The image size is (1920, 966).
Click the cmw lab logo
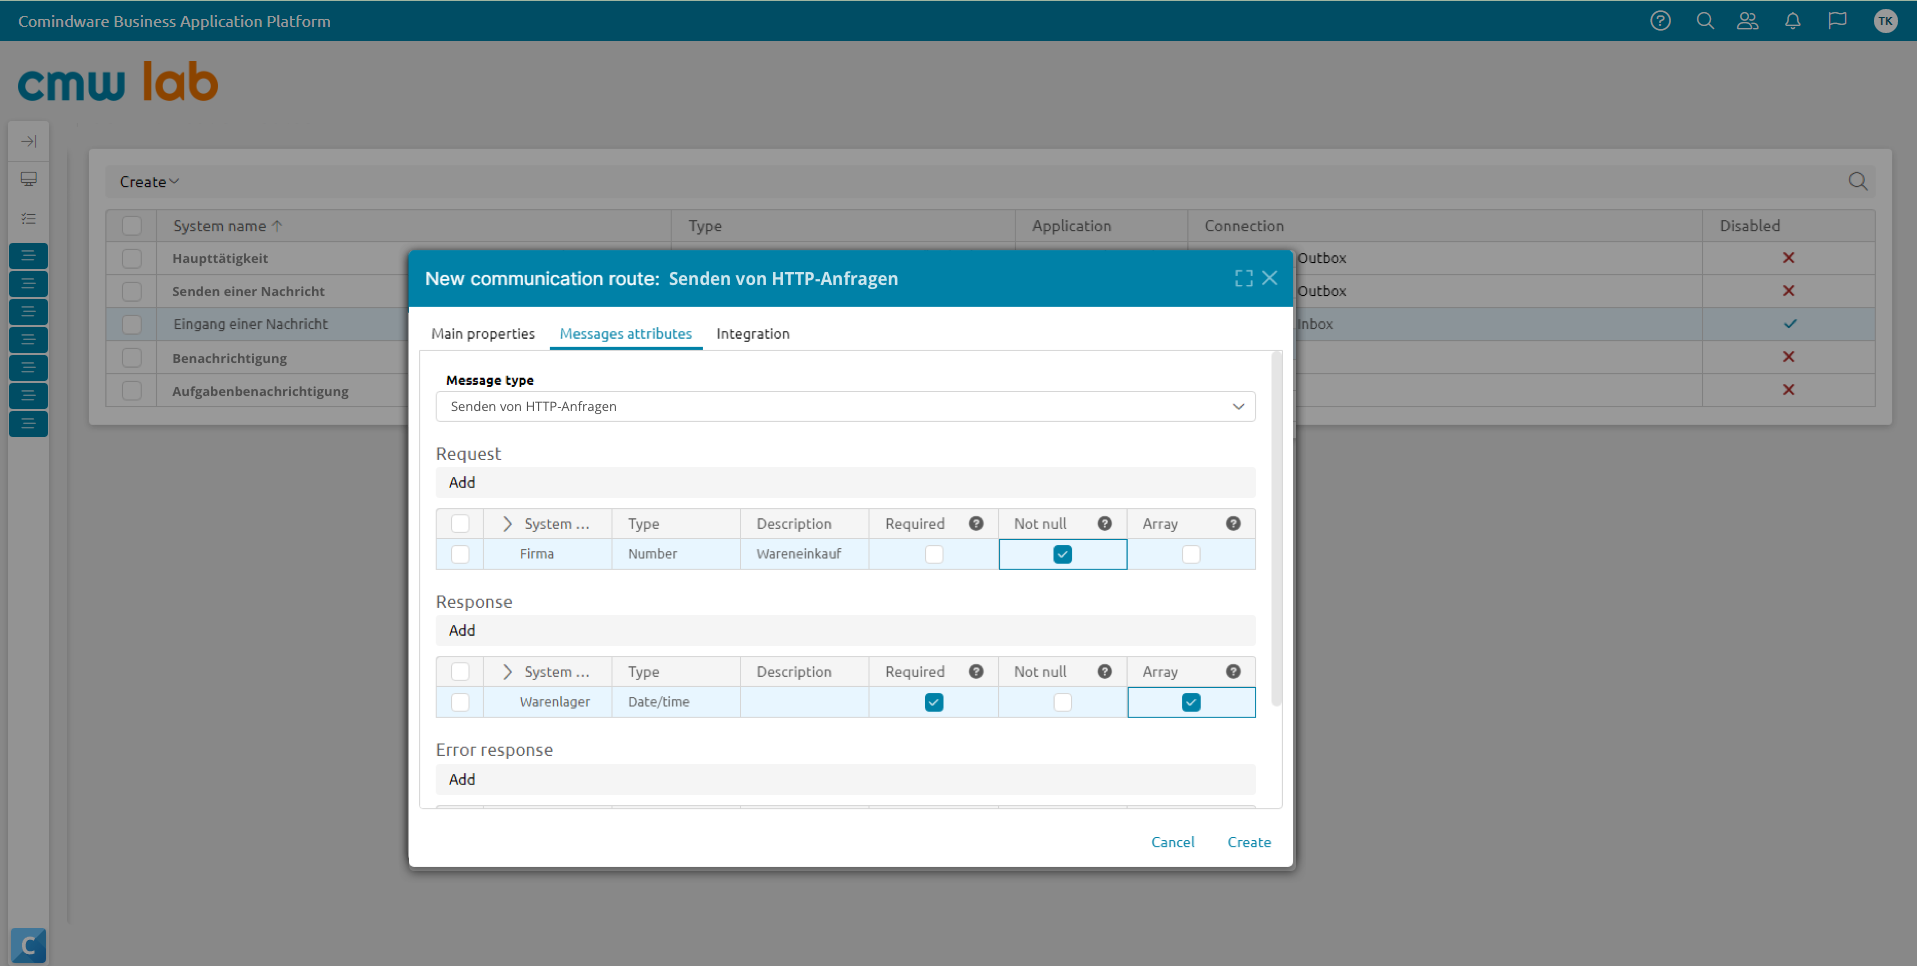pyautogui.click(x=118, y=82)
